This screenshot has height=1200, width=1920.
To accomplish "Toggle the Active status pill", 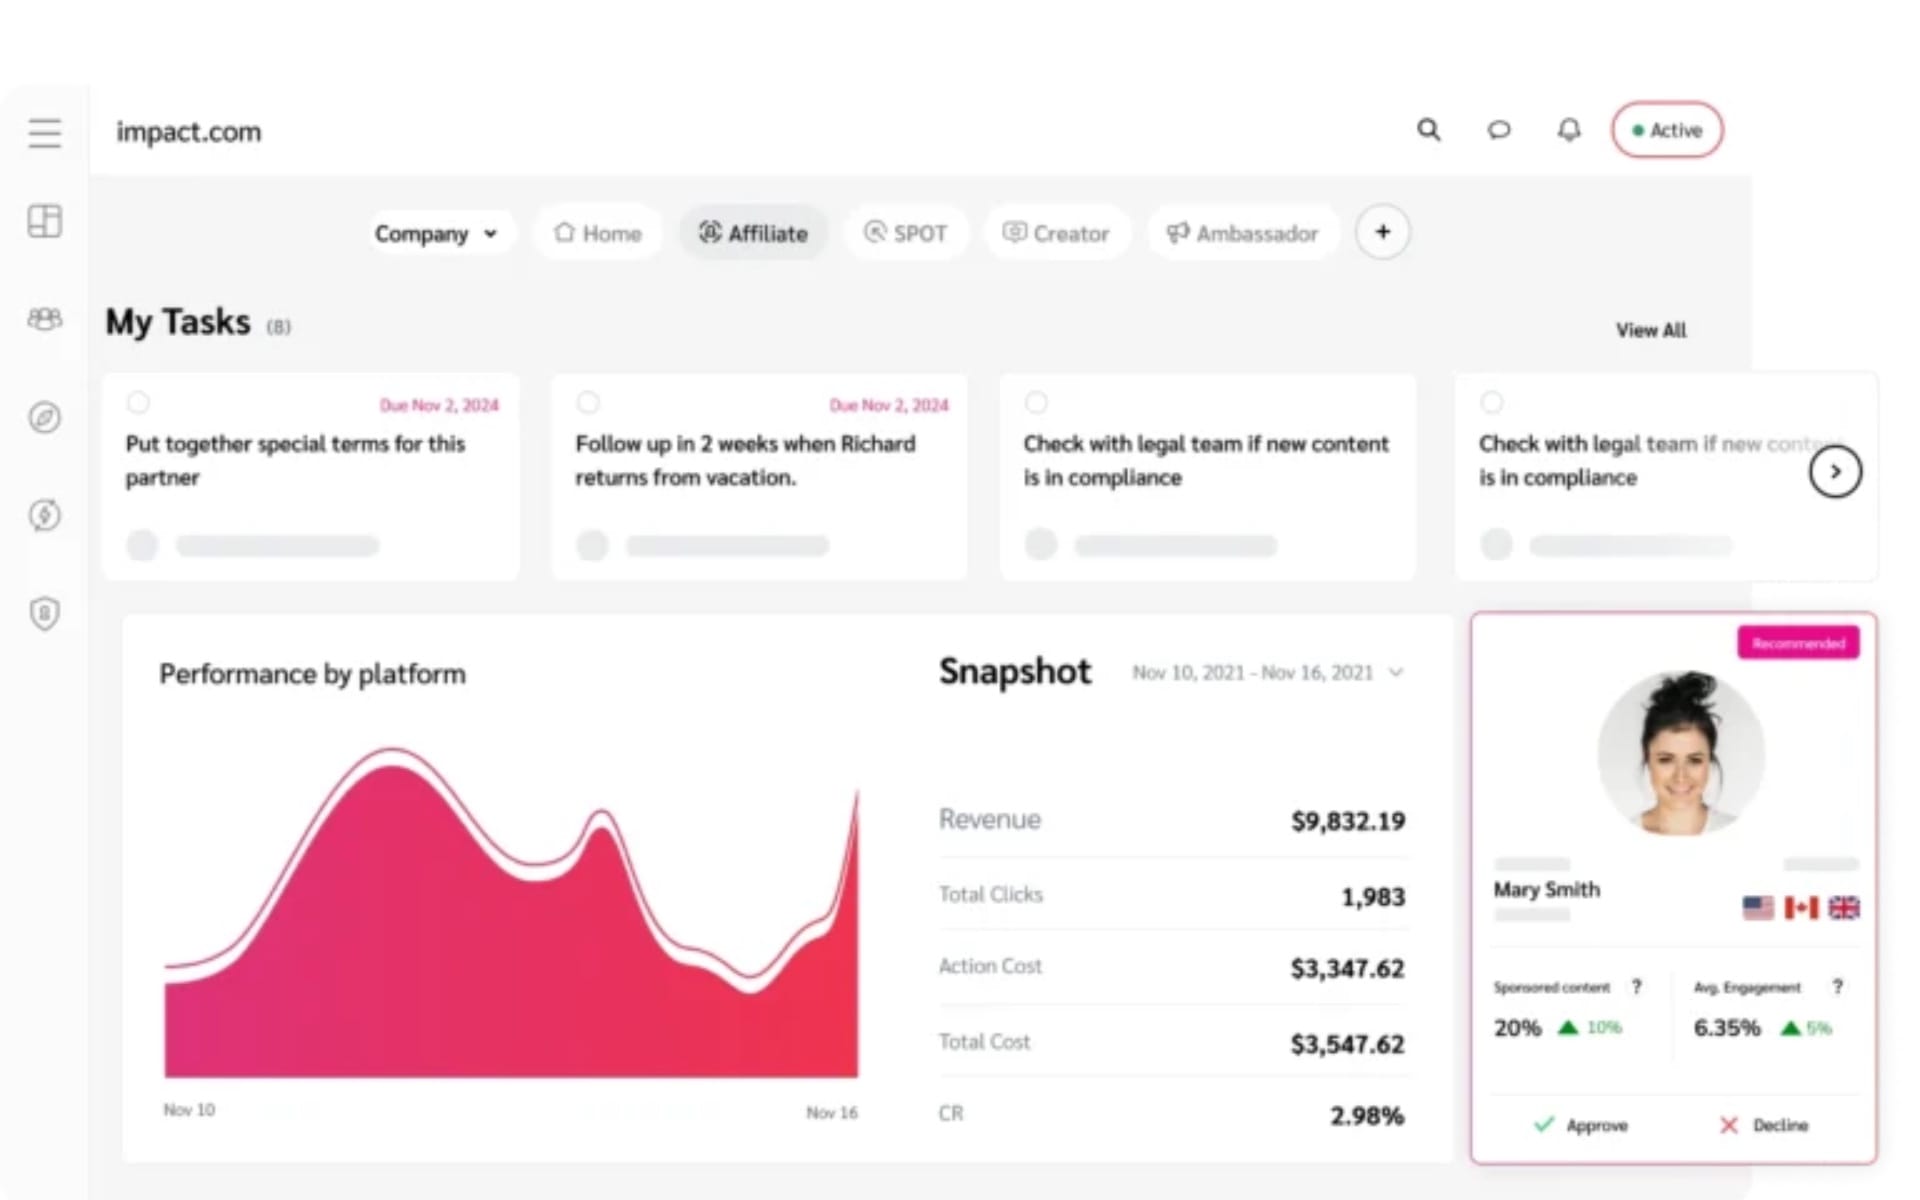I will click(1666, 130).
